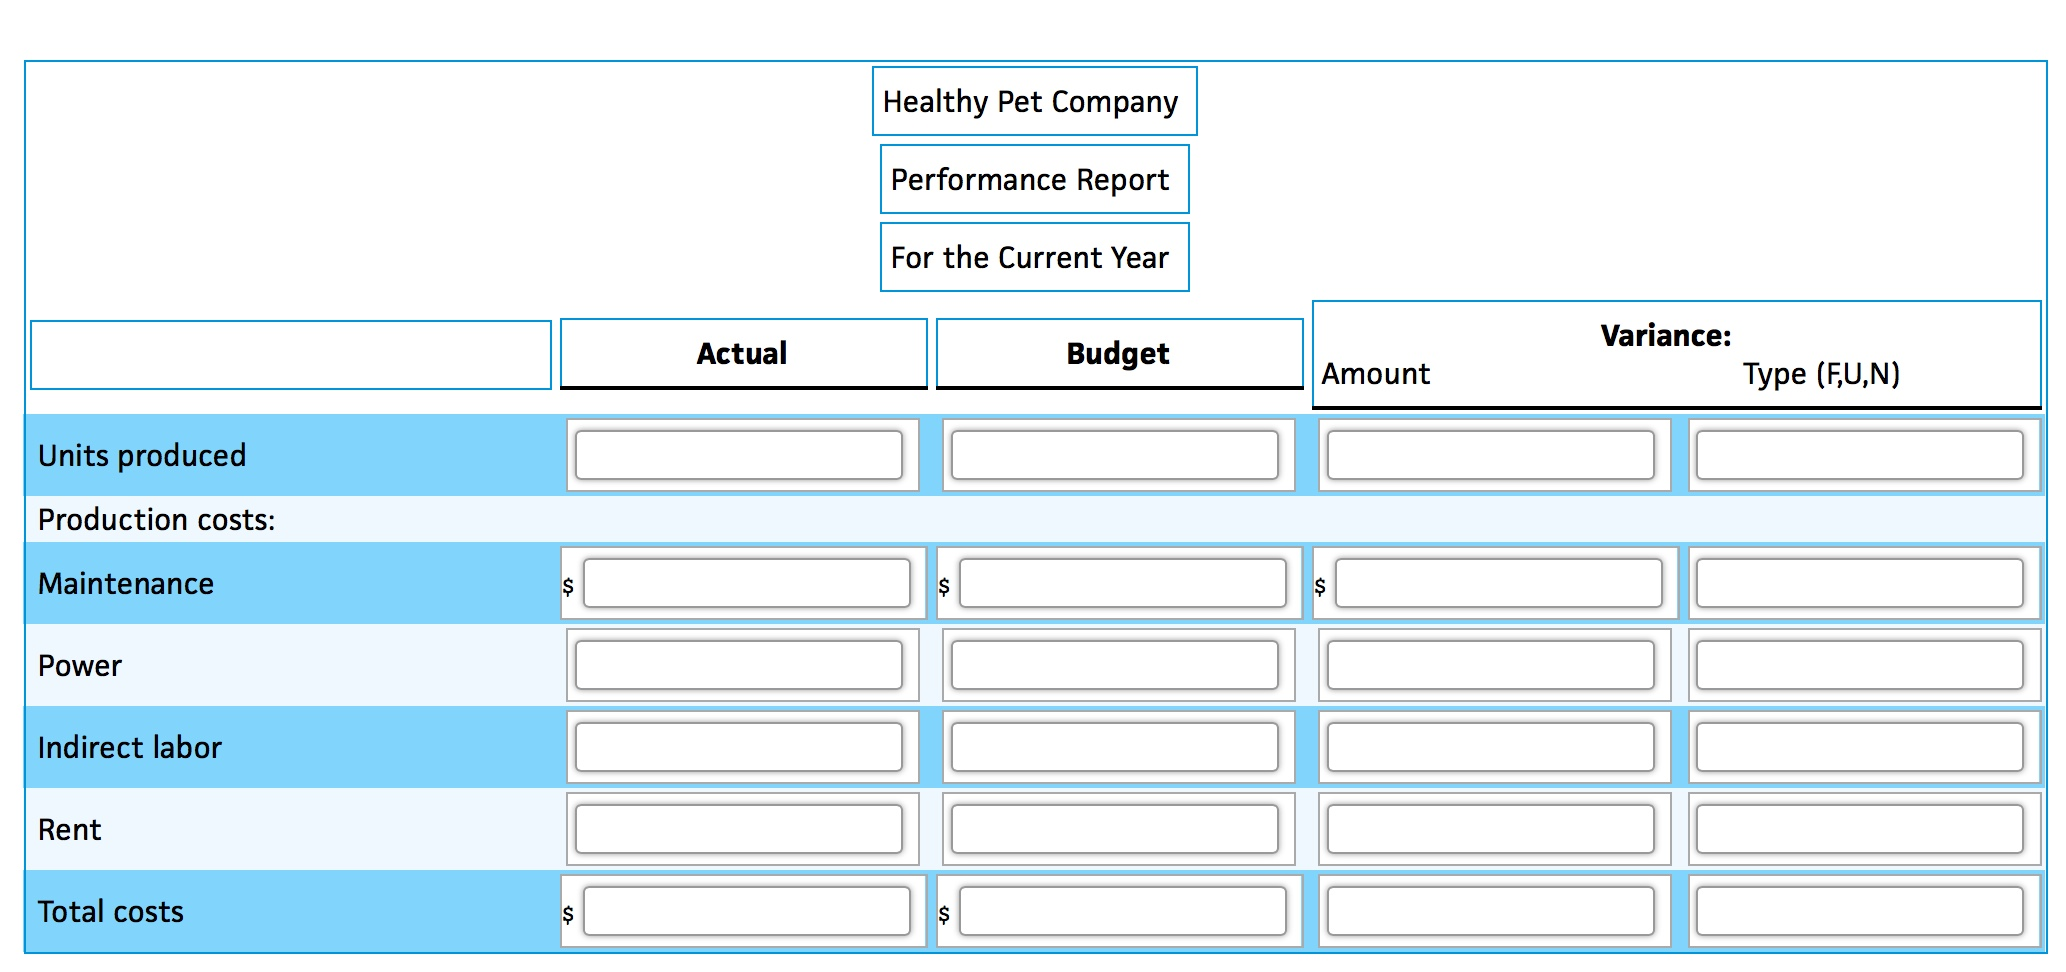The width and height of the screenshot is (2066, 972).
Task: Click the Variance: column heading
Action: tap(1666, 335)
